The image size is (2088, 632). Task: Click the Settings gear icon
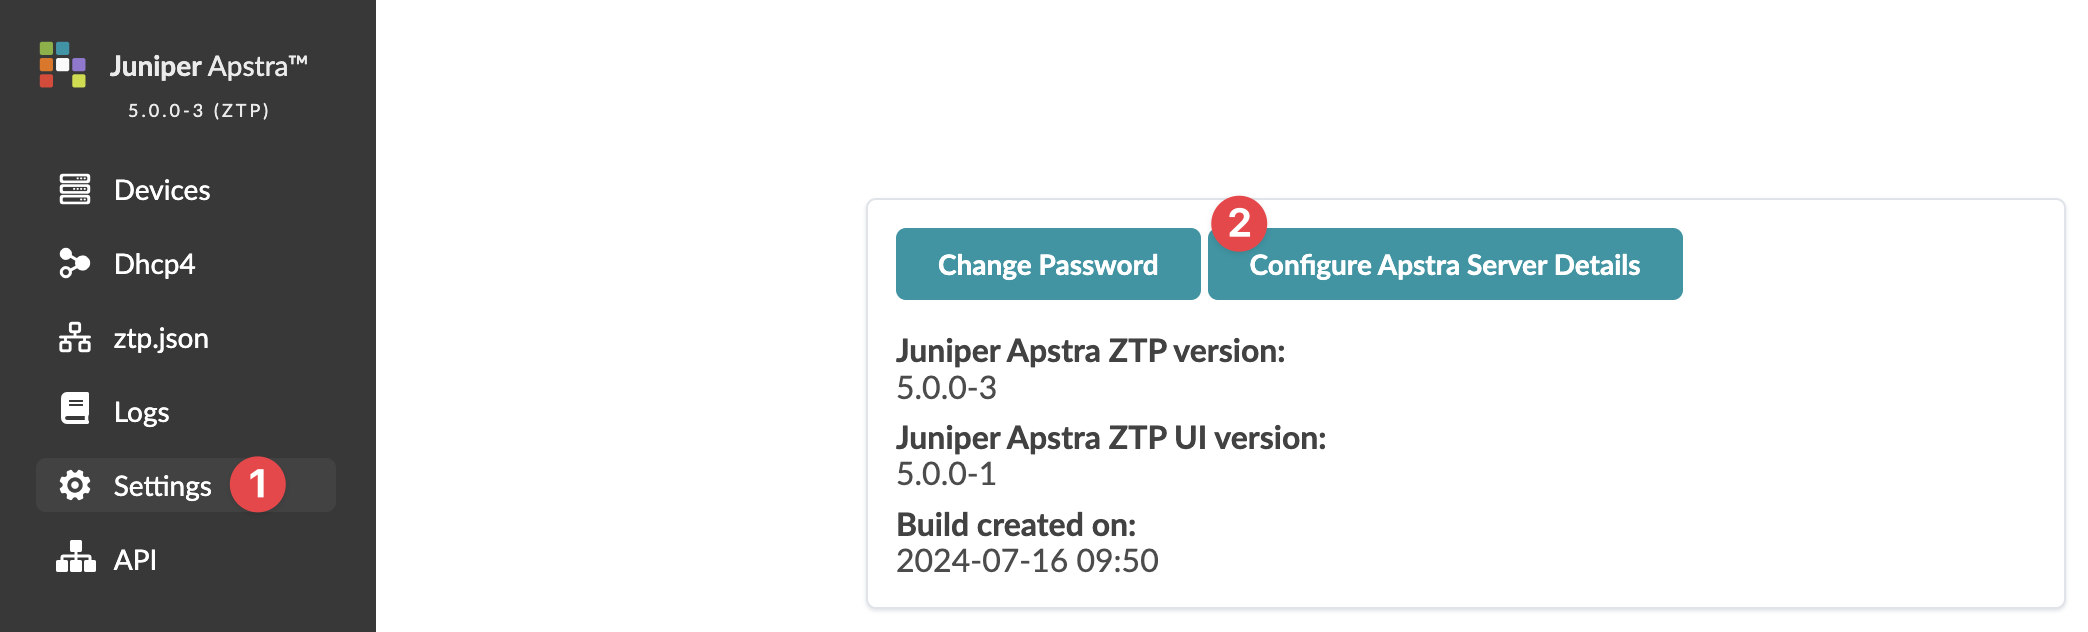pyautogui.click(x=75, y=485)
